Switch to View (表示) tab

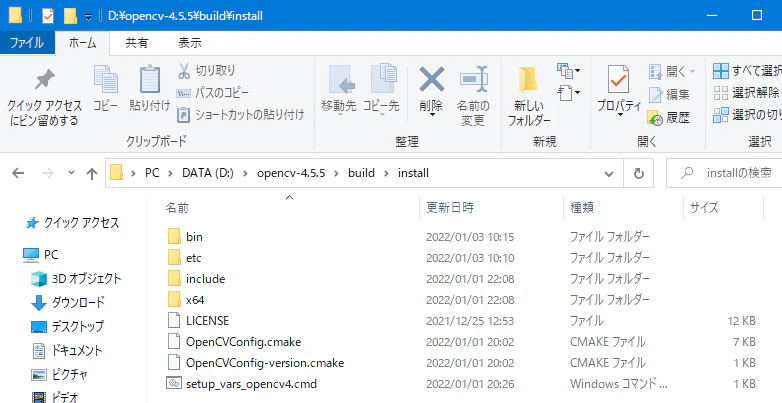[x=190, y=43]
